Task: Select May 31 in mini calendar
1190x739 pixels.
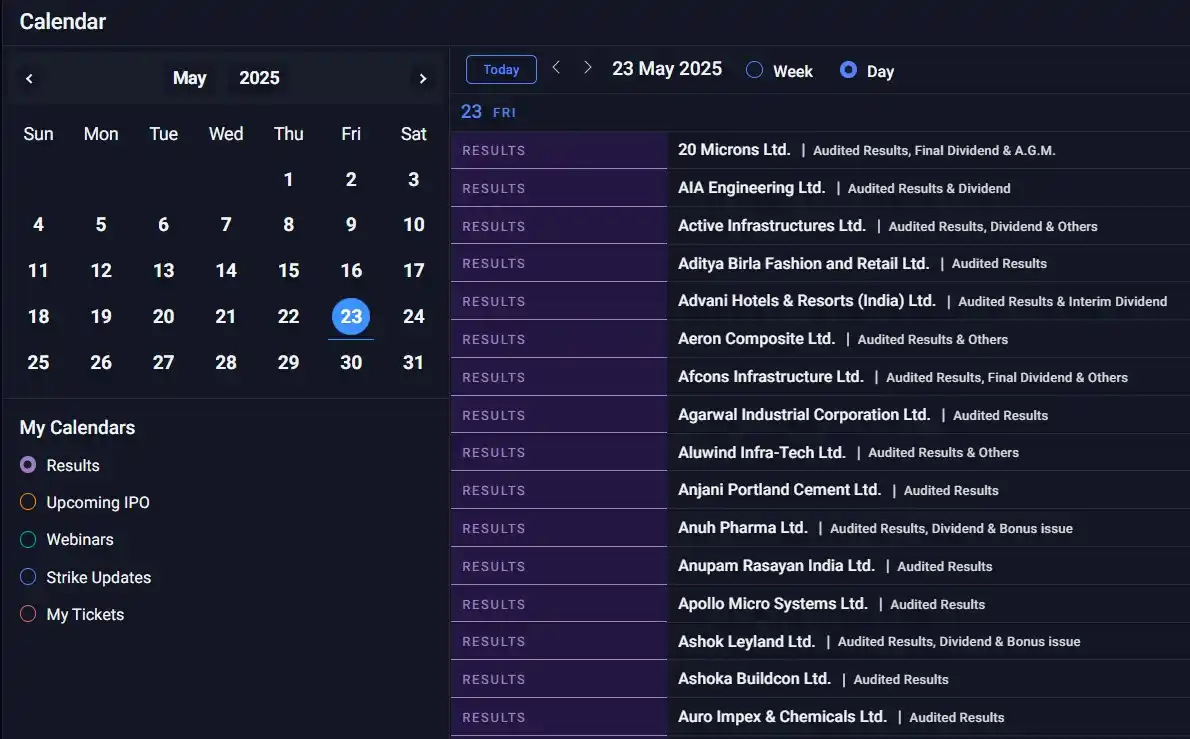Action: click(413, 363)
